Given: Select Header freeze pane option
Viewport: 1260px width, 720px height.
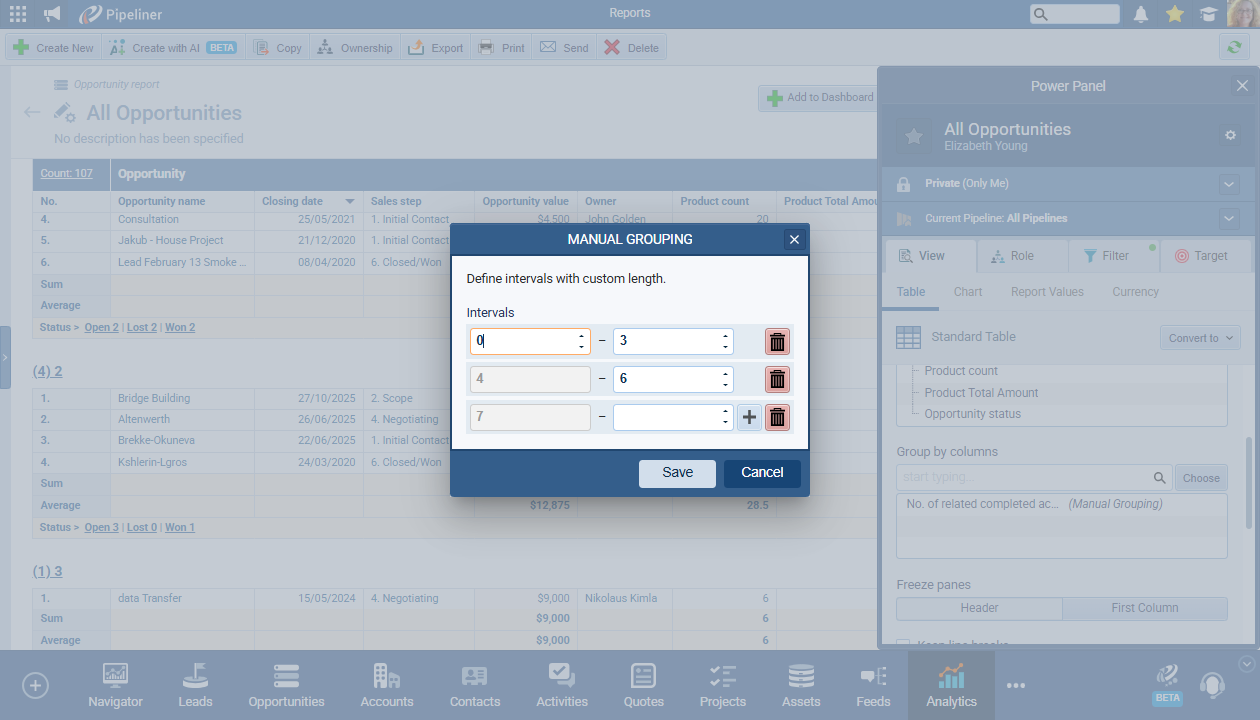Looking at the screenshot, I should point(979,608).
